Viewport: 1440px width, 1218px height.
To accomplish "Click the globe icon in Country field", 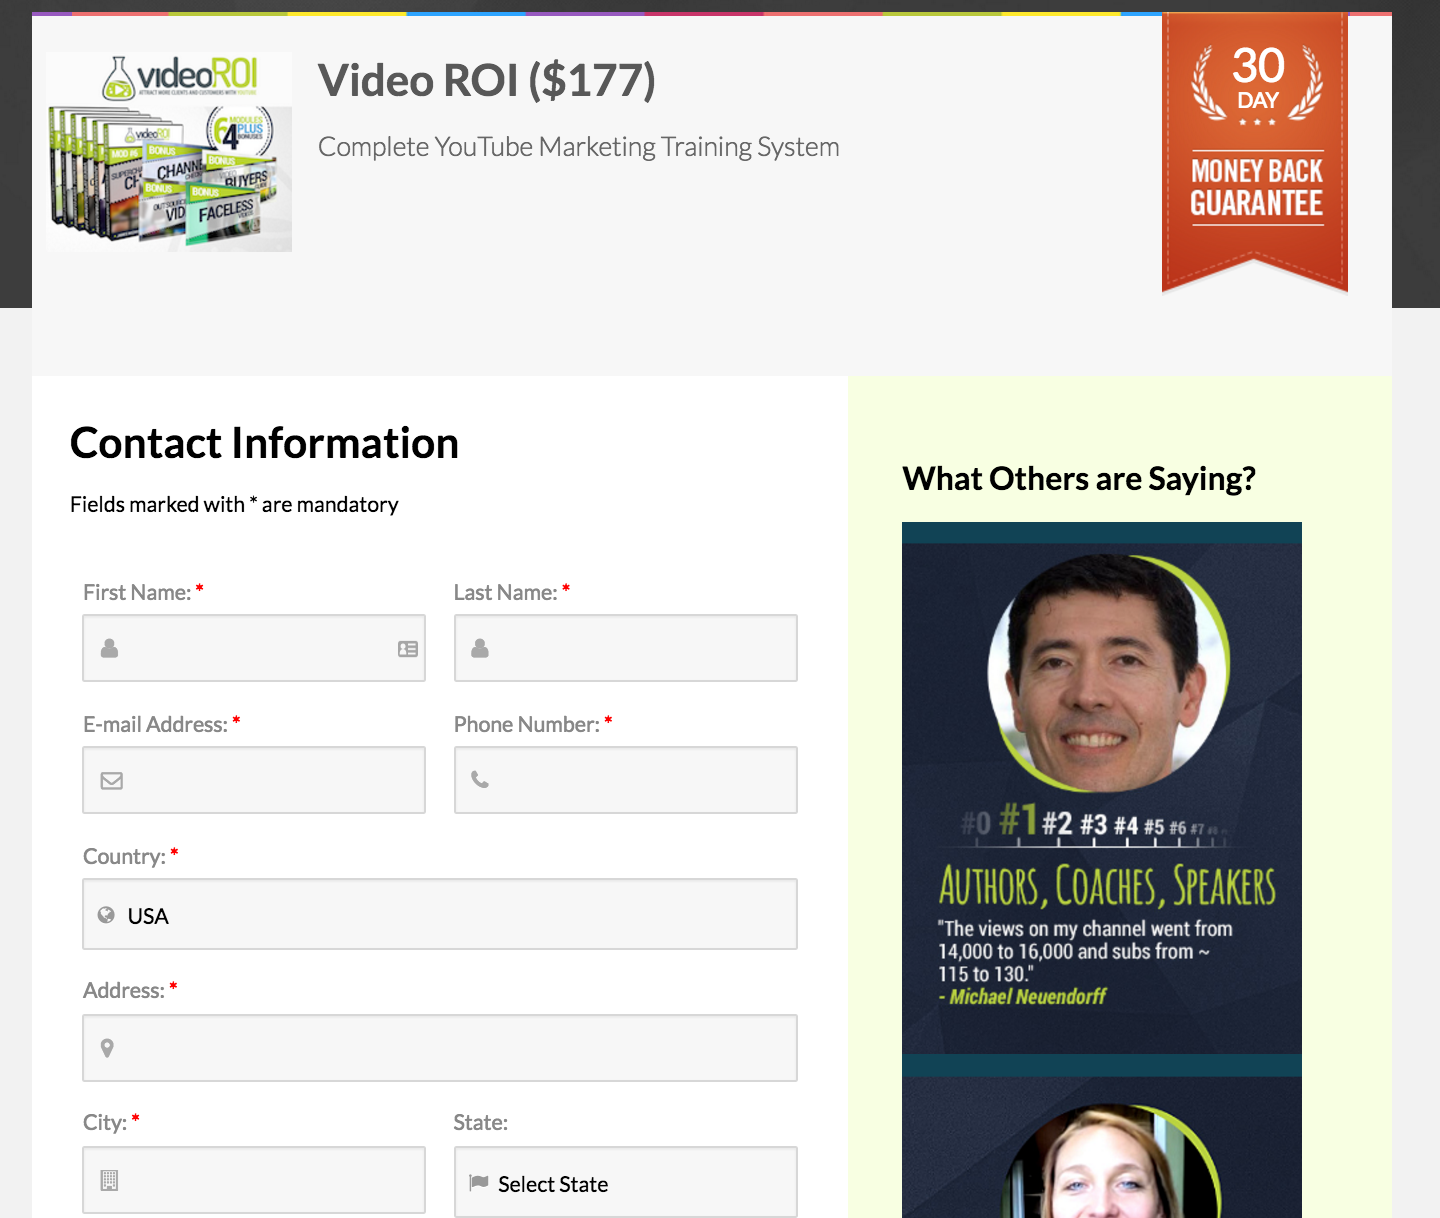I will click(x=106, y=914).
